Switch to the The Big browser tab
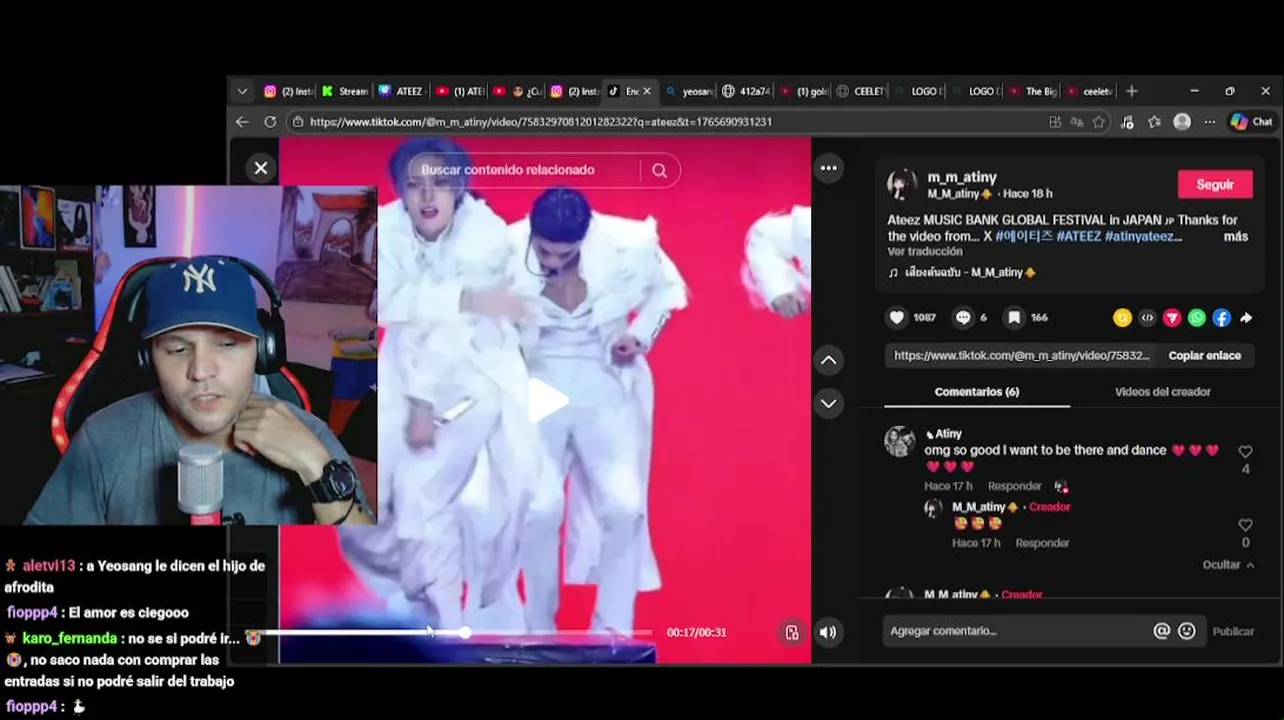This screenshot has width=1284, height=720. click(x=1033, y=91)
